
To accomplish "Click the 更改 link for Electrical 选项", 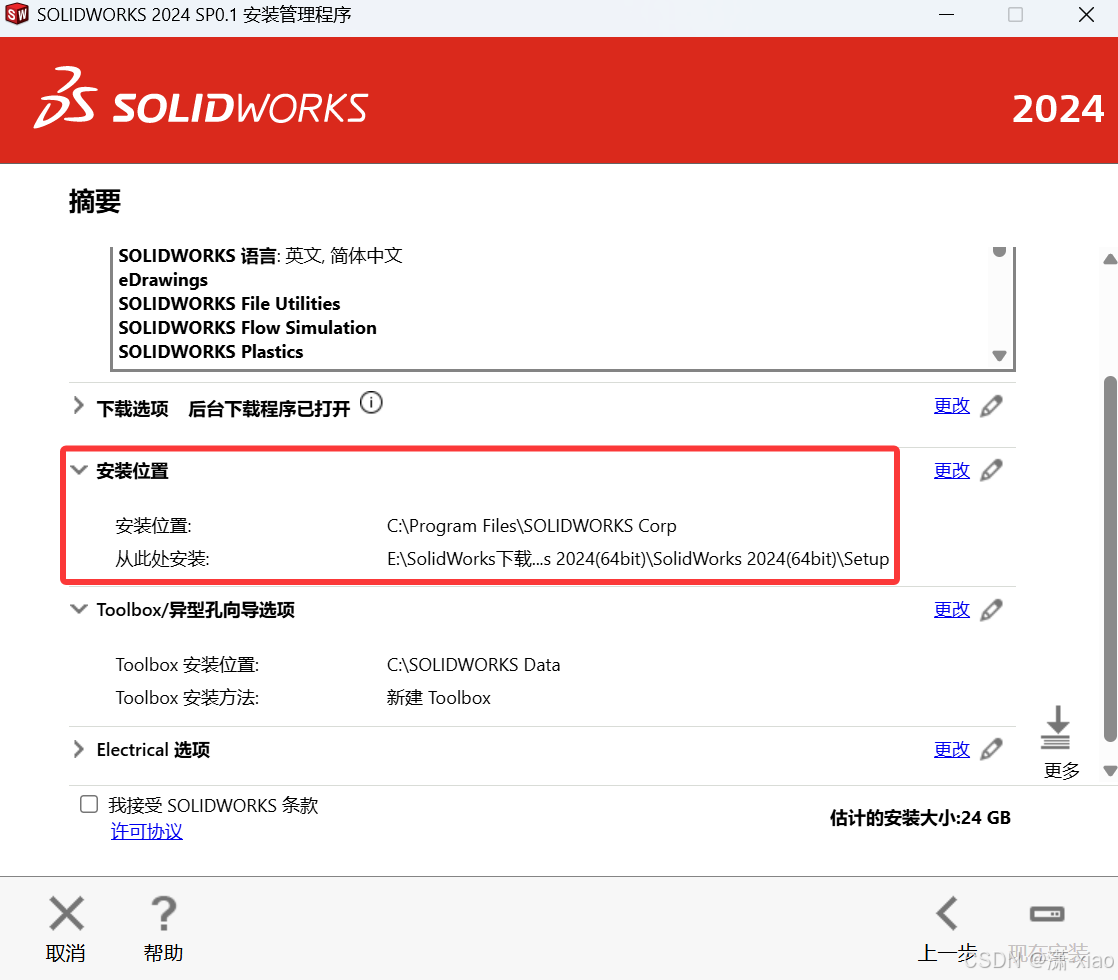I will click(952, 749).
